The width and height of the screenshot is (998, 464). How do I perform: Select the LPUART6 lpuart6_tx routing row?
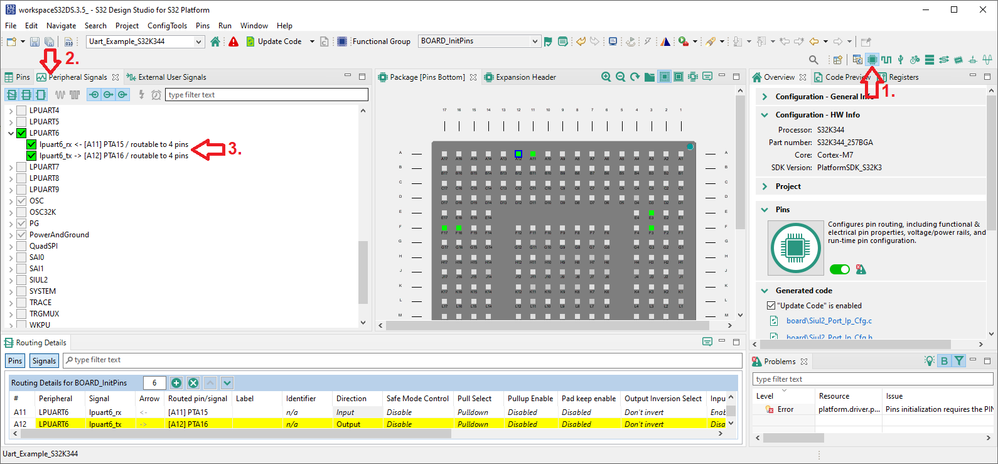tap(367, 424)
